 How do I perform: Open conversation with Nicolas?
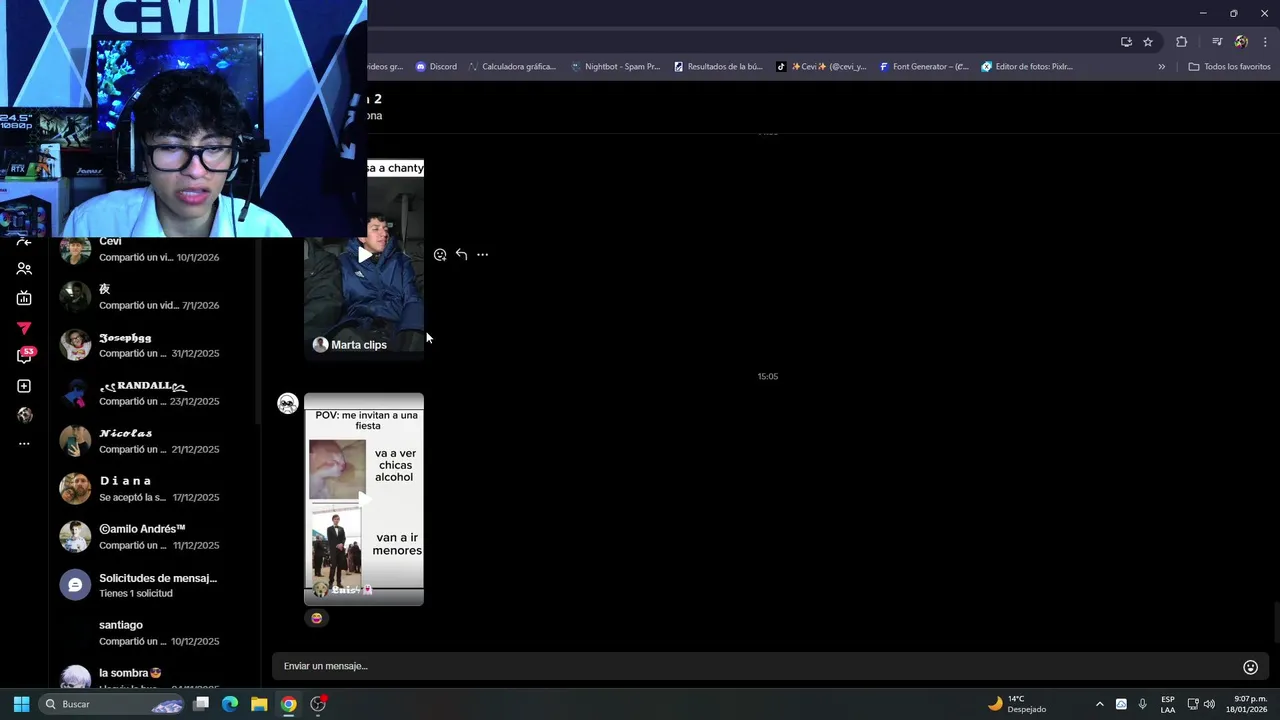pyautogui.click(x=154, y=441)
